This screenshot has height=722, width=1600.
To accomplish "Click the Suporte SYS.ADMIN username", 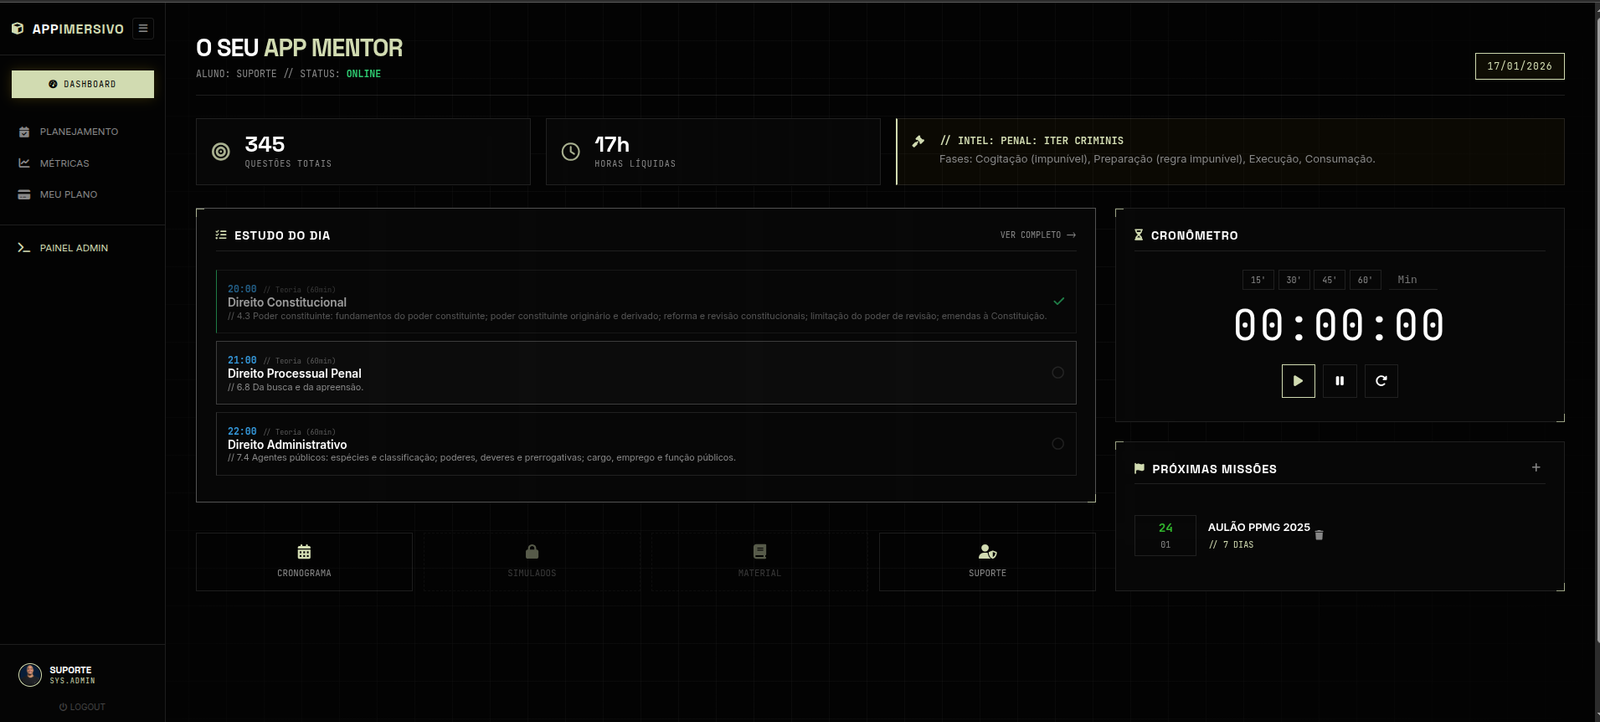I will pos(72,675).
